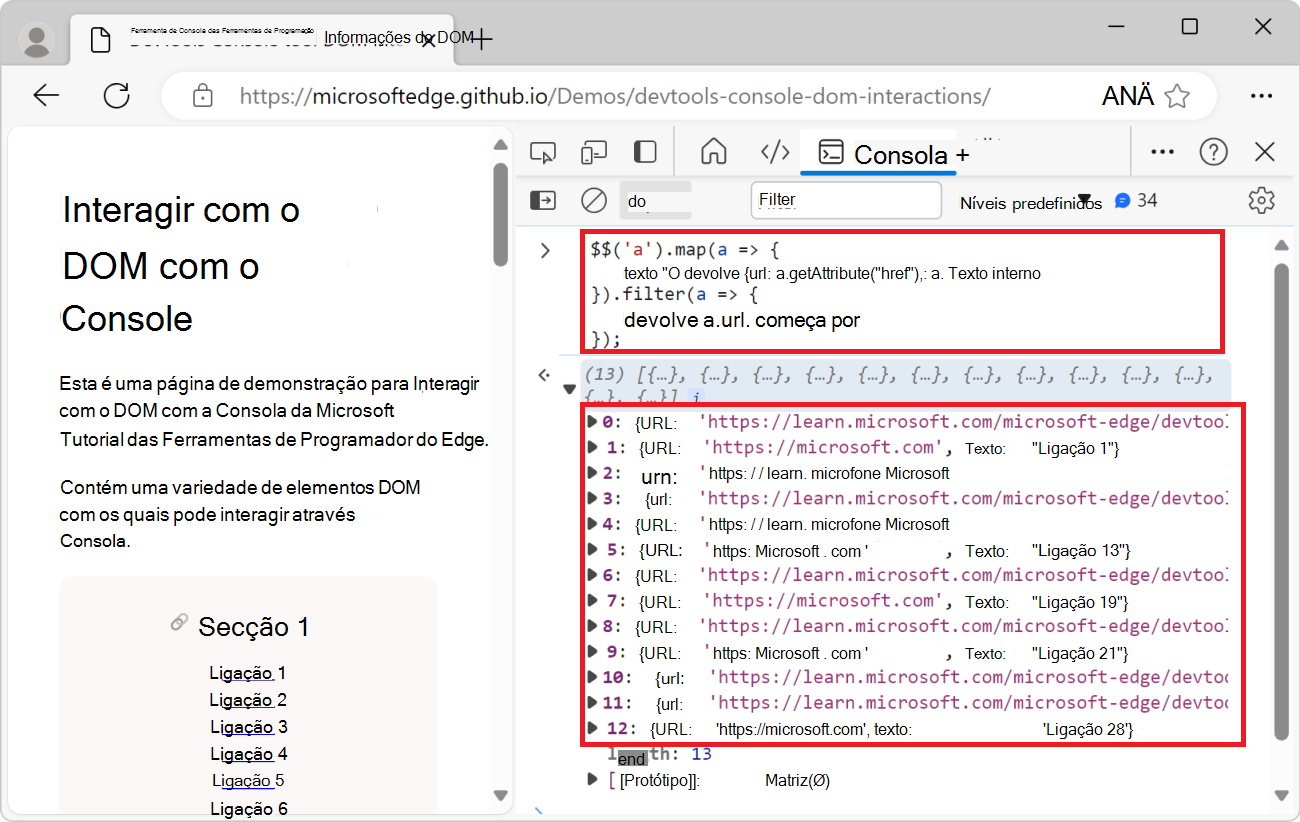The image size is (1300, 822).
Task: Expand array item 2
Action: [x=593, y=472]
